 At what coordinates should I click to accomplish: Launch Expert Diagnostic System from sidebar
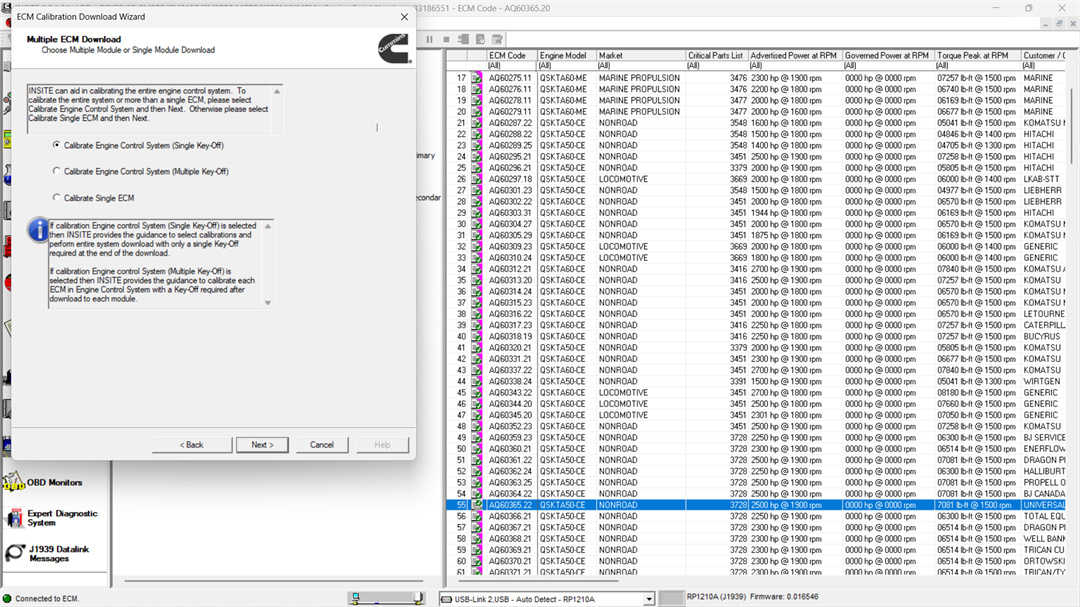[x=15, y=518]
